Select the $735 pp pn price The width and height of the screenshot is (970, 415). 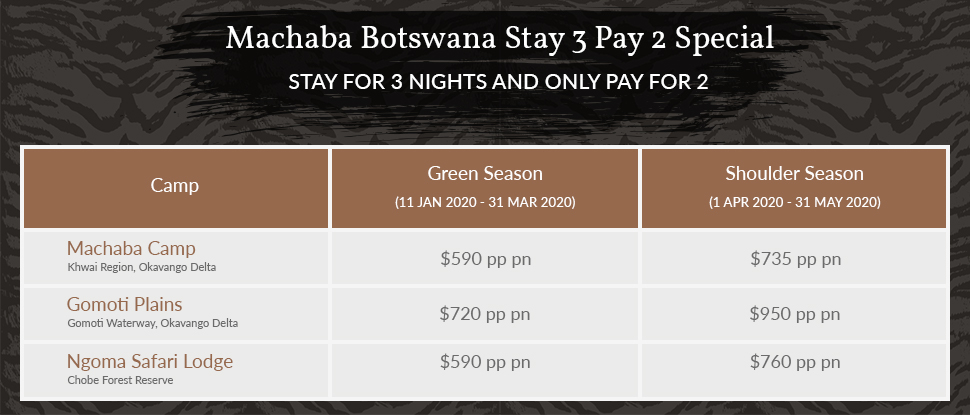(x=795, y=259)
